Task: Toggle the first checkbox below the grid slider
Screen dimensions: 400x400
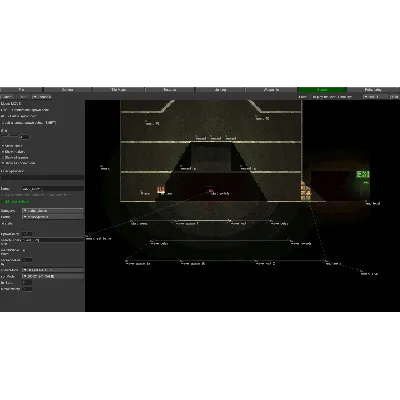Action: pos(3,146)
